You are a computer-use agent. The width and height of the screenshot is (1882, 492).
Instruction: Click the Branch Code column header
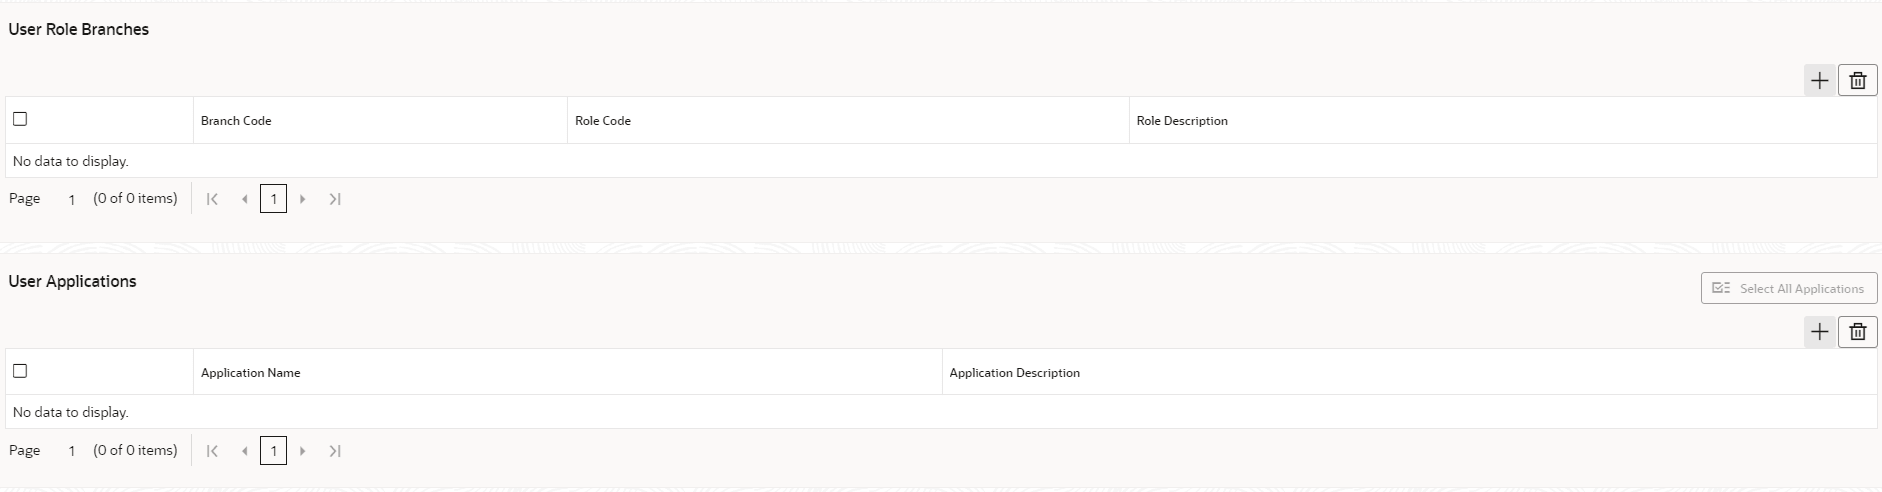click(236, 121)
